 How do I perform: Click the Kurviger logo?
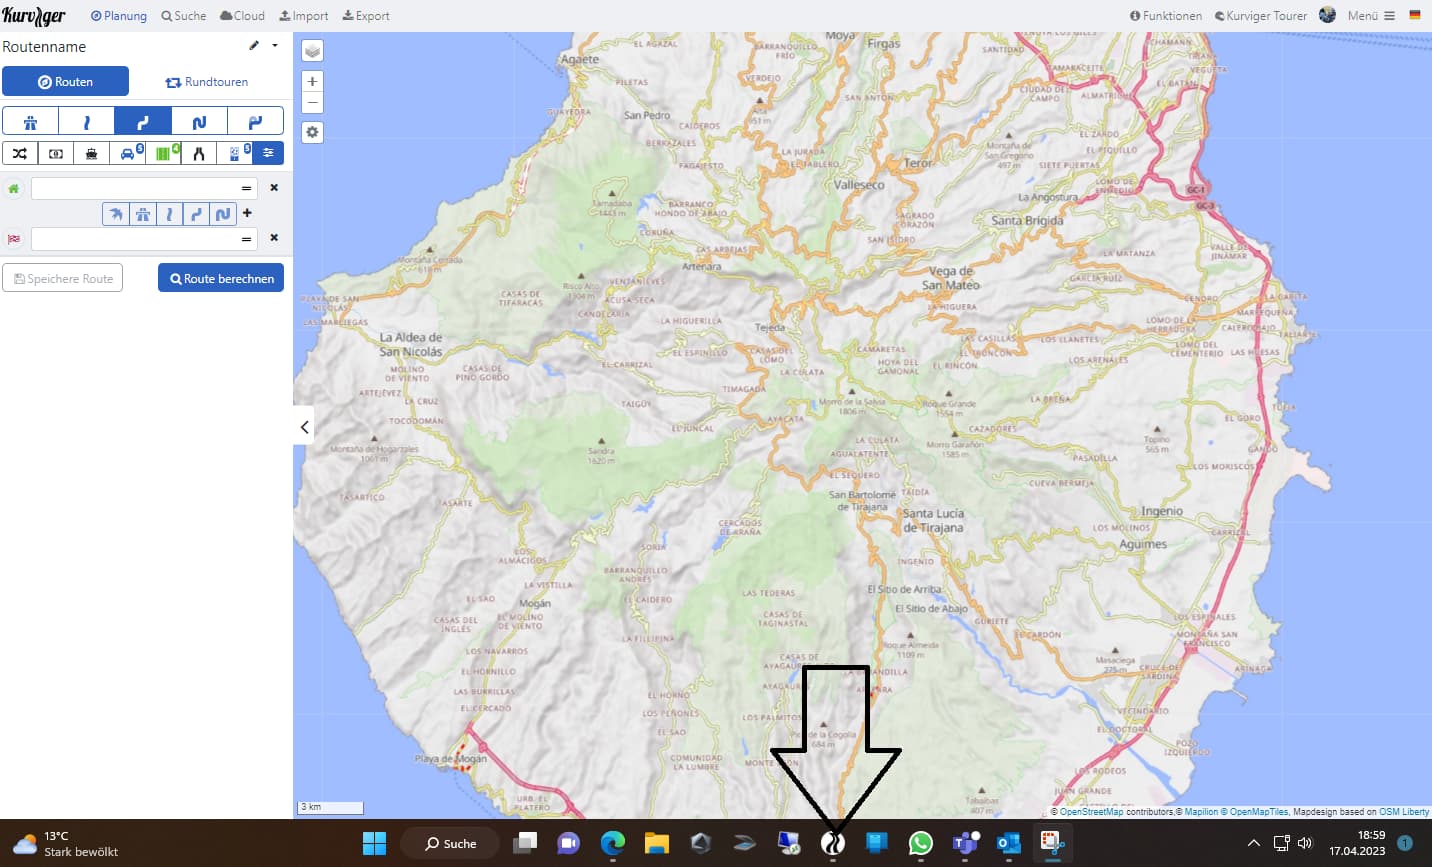point(34,16)
